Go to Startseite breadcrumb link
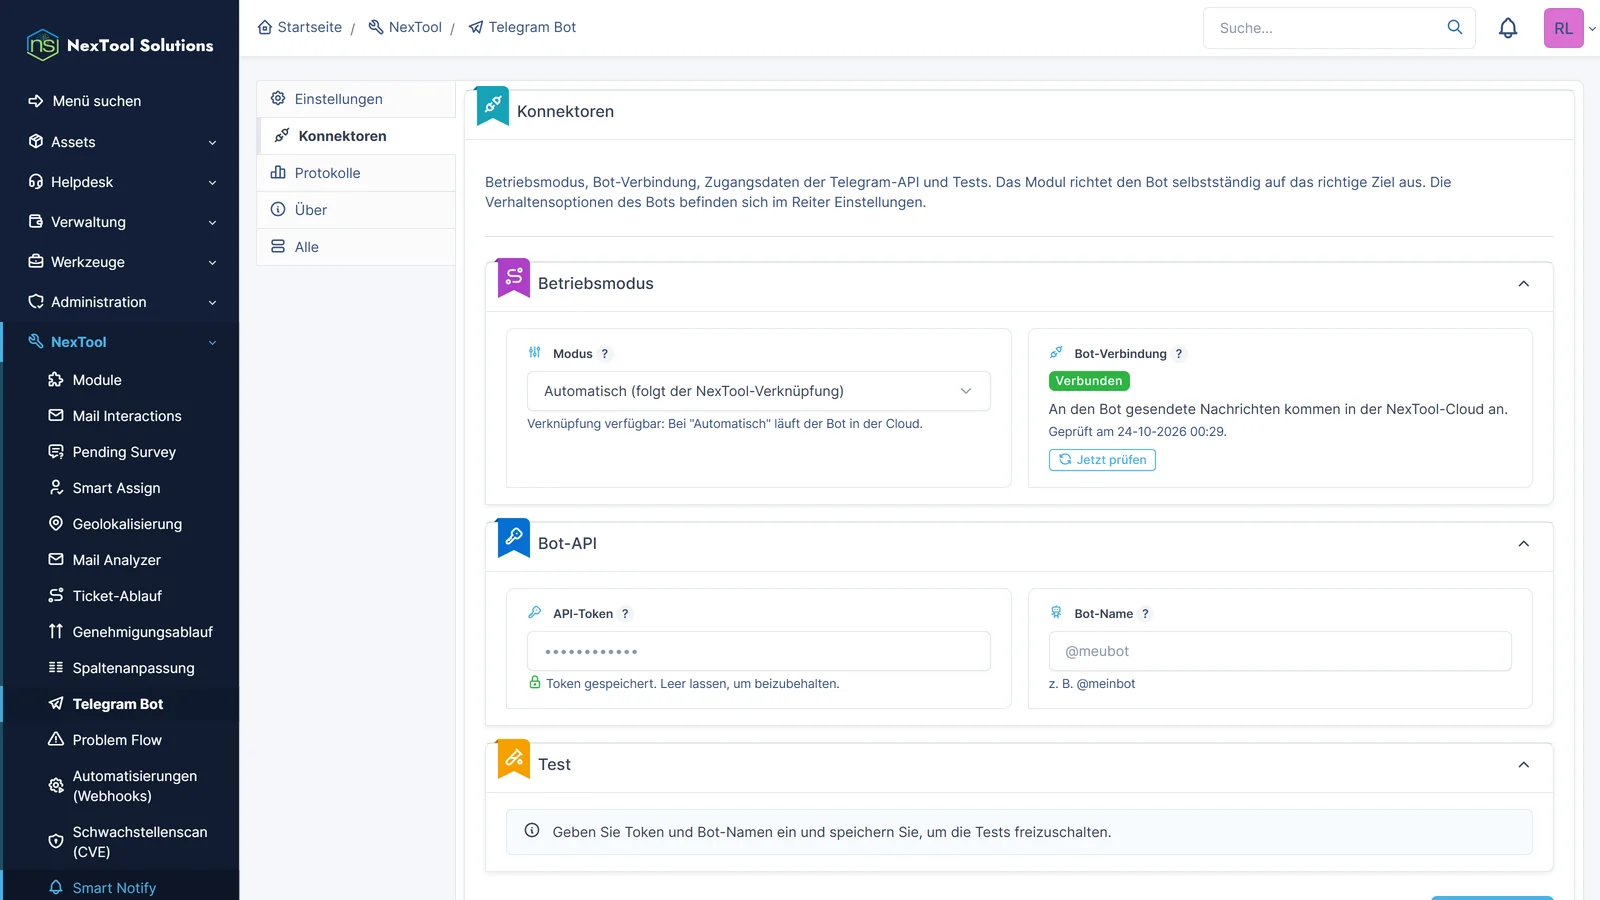 300,27
